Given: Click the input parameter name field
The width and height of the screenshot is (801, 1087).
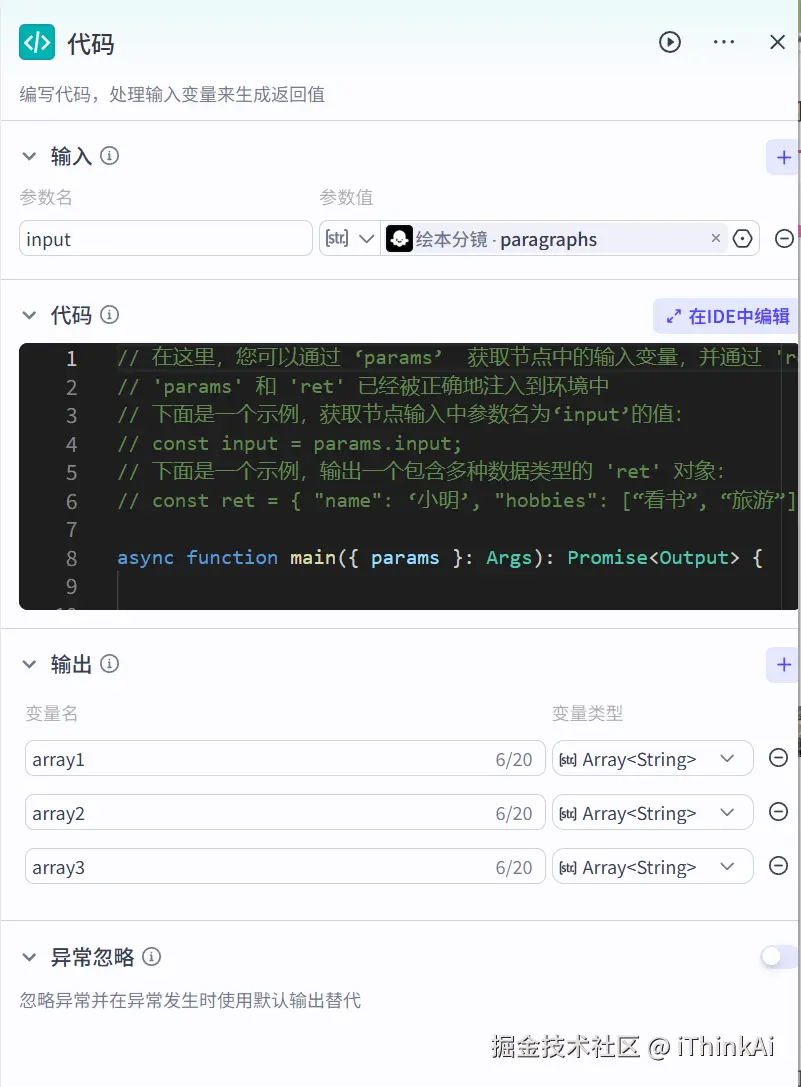Looking at the screenshot, I should pos(165,238).
